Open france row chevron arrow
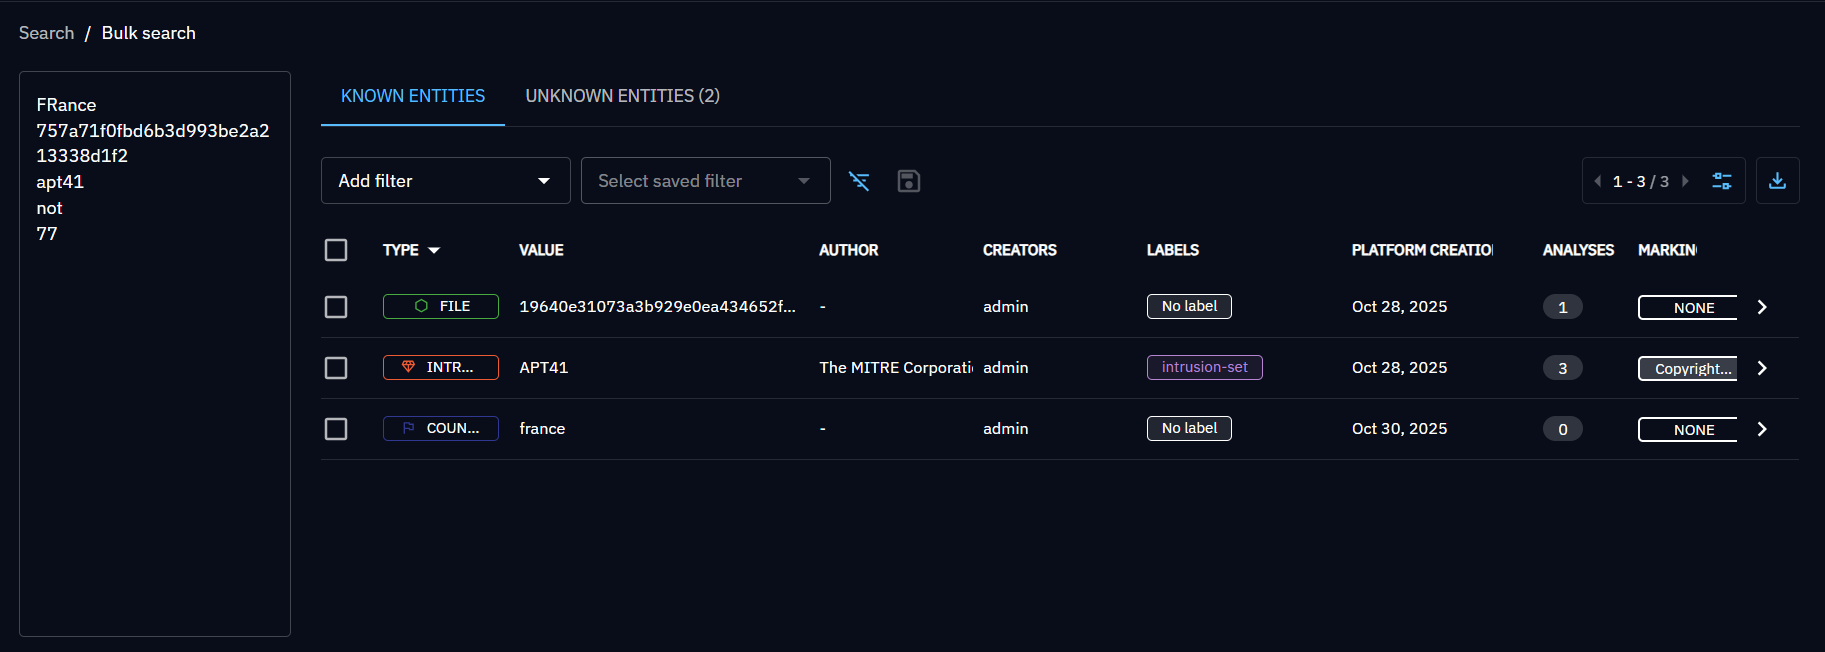This screenshot has width=1825, height=652. (1762, 429)
